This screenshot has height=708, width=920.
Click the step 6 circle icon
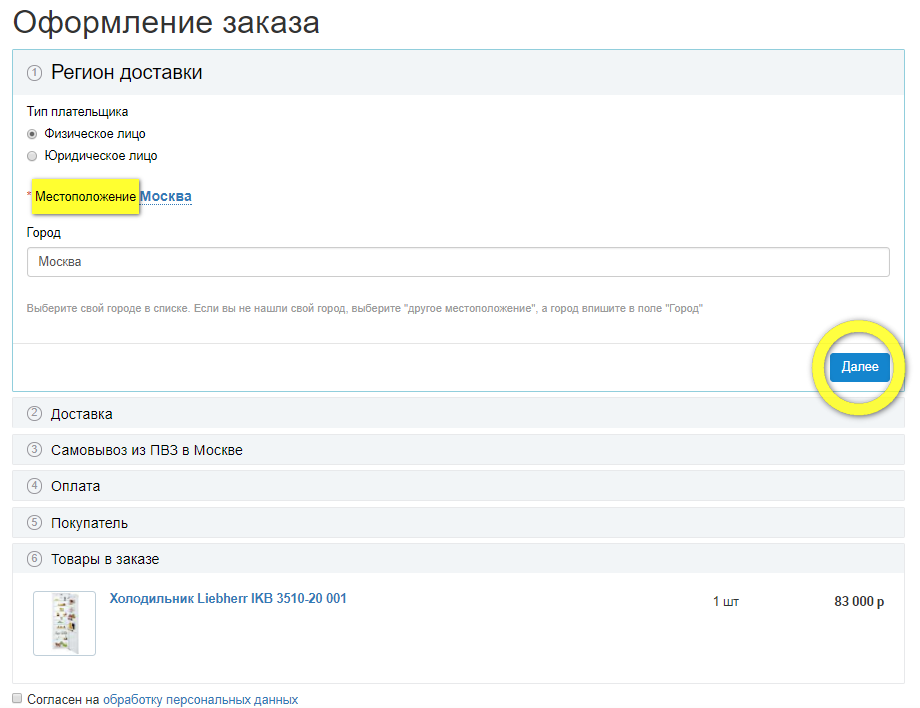click(35, 558)
